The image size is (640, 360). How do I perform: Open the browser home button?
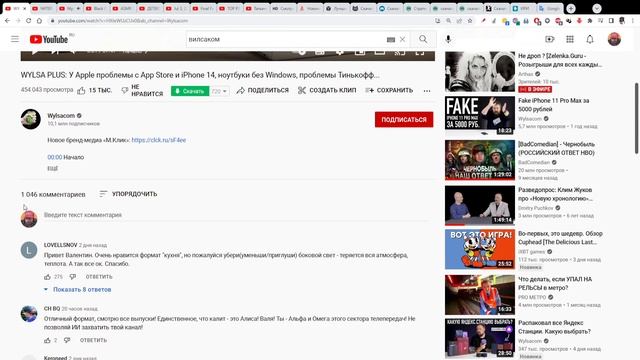39,20
